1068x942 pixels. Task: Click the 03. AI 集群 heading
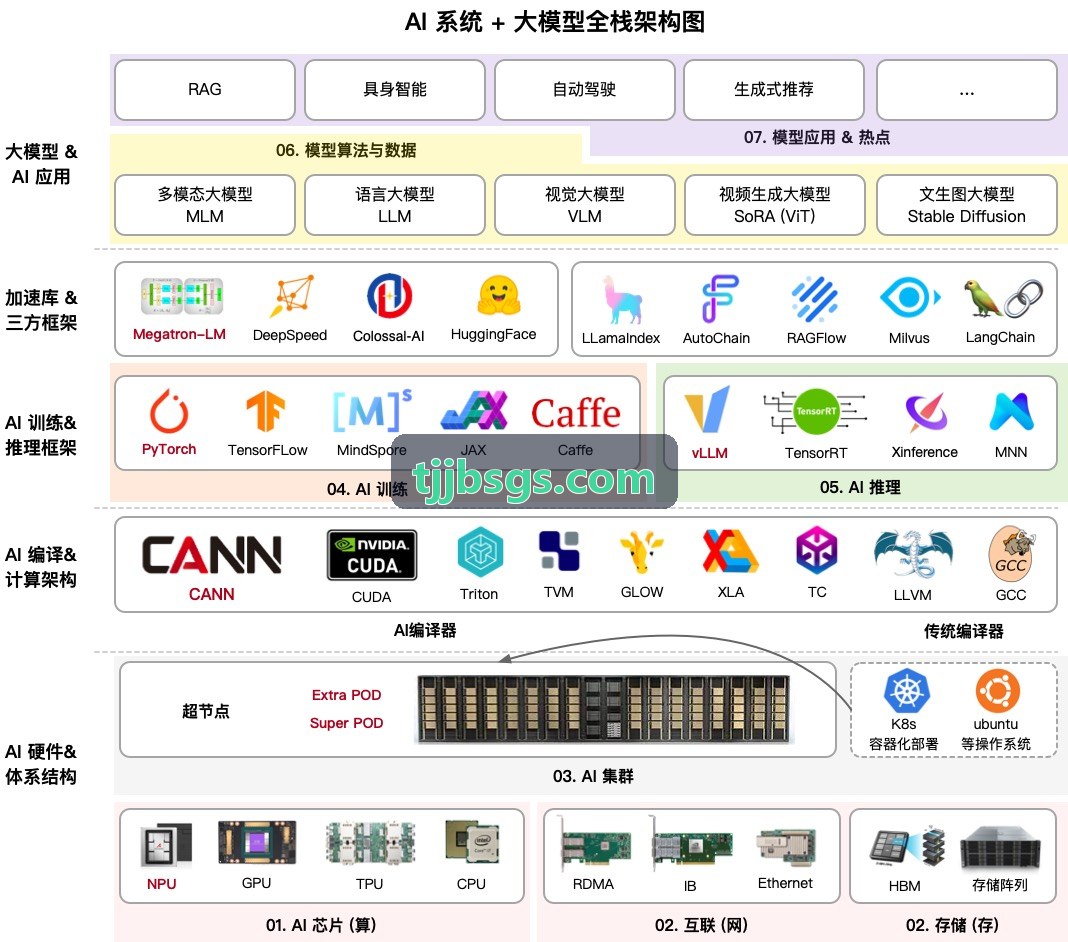point(593,776)
